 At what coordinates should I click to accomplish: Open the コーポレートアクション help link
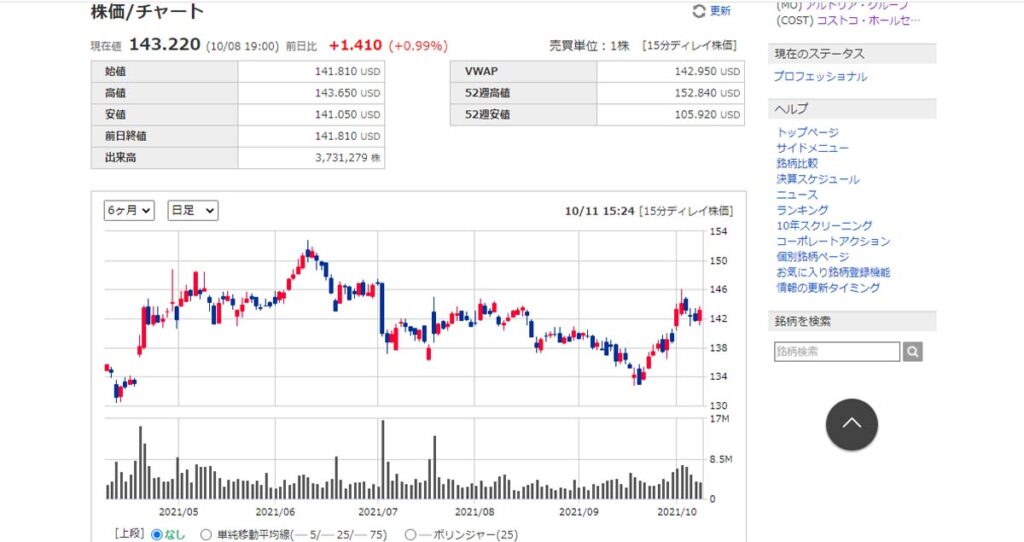pos(832,241)
